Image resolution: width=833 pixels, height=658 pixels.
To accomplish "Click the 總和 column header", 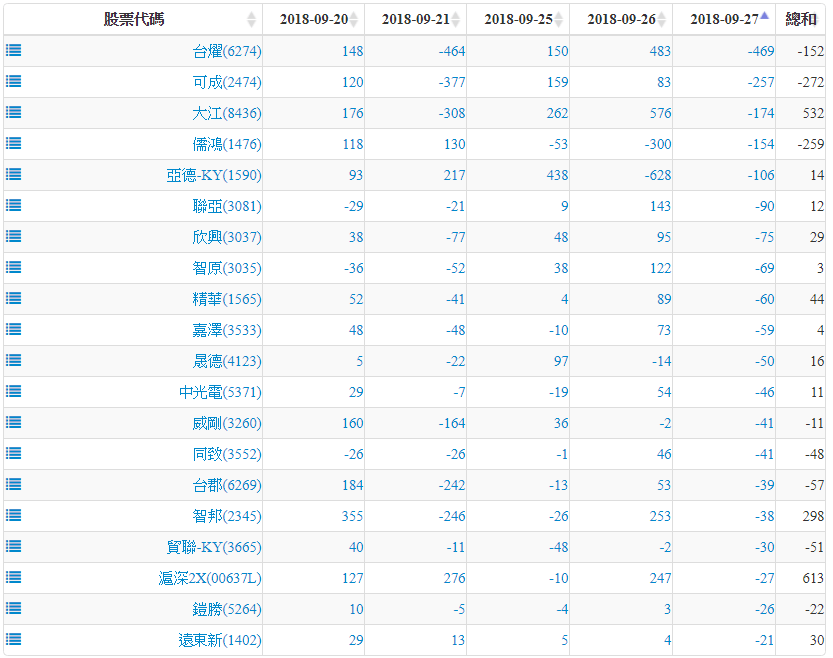I will point(800,19).
